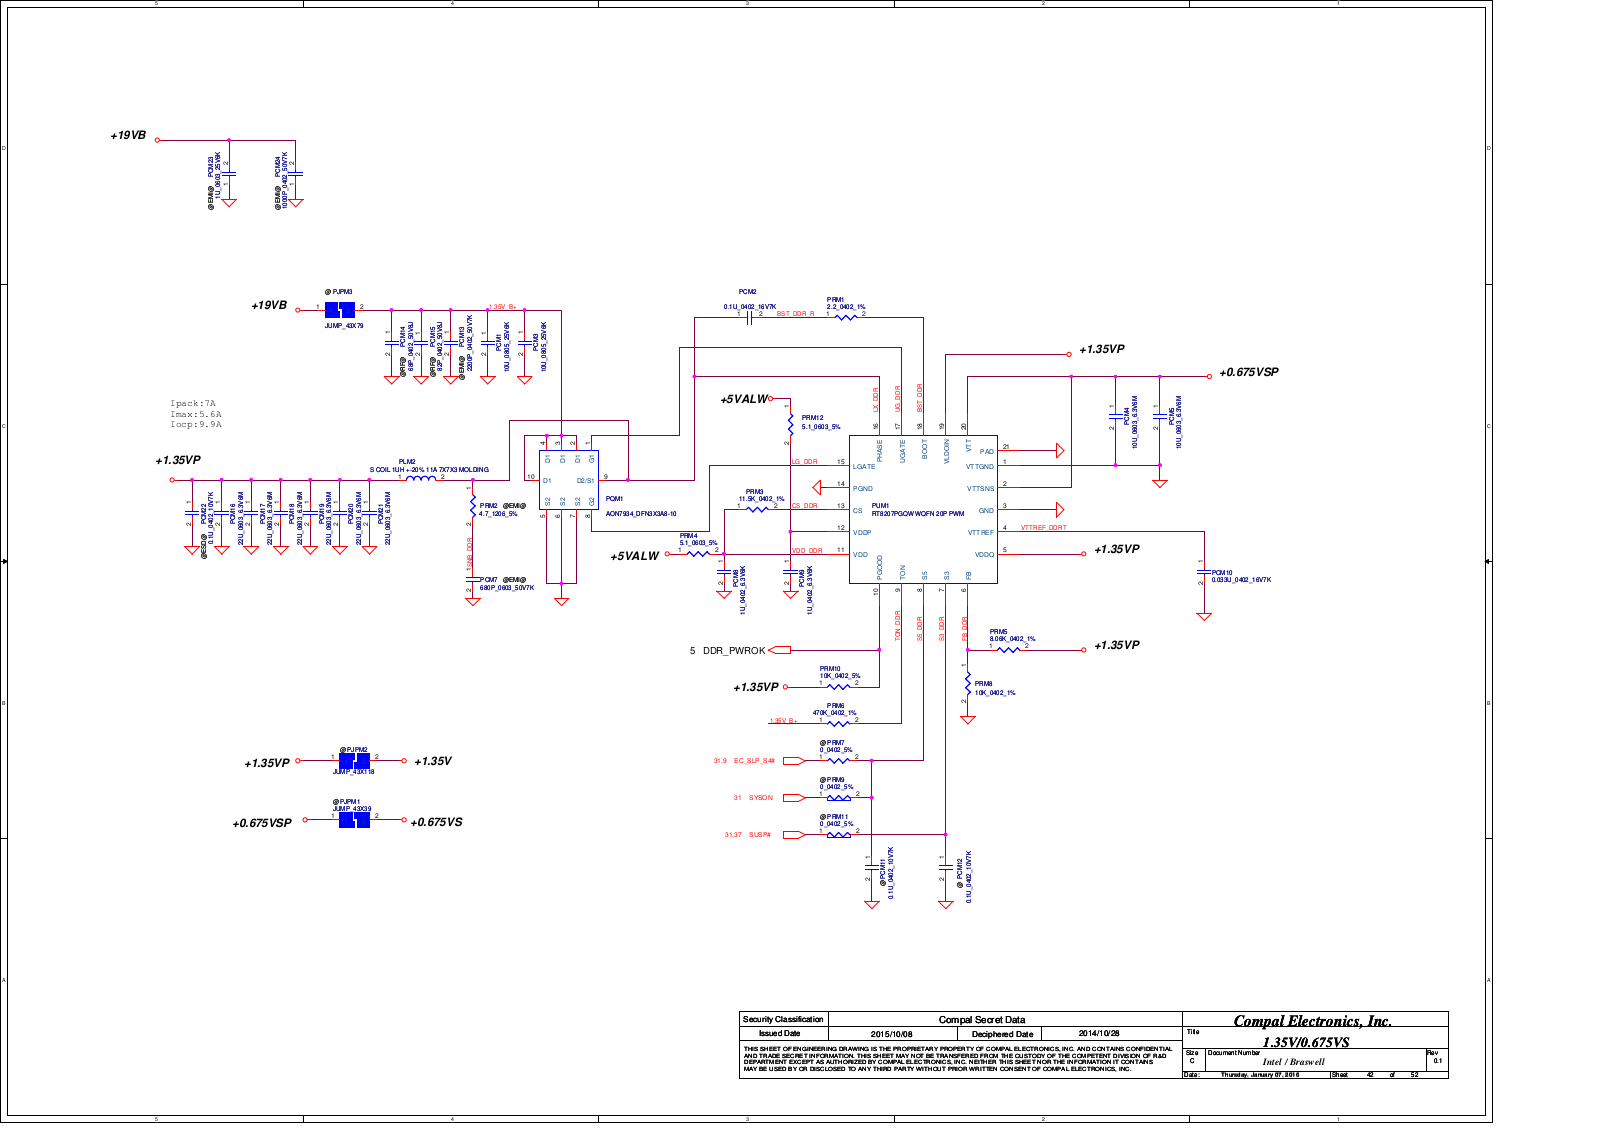
Task: Select the PJPM2 jumper between +1.35VP and +1.35V
Action: [355, 762]
